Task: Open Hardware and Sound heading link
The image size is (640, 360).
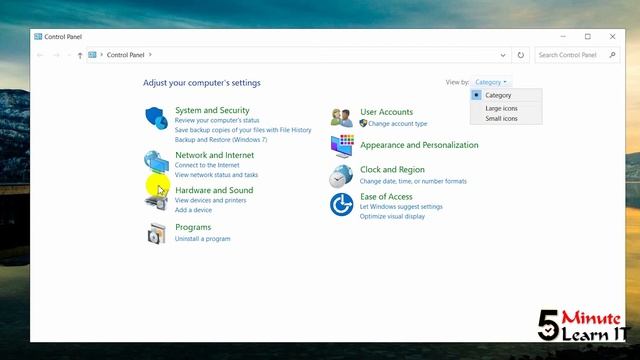Action: pos(214,190)
